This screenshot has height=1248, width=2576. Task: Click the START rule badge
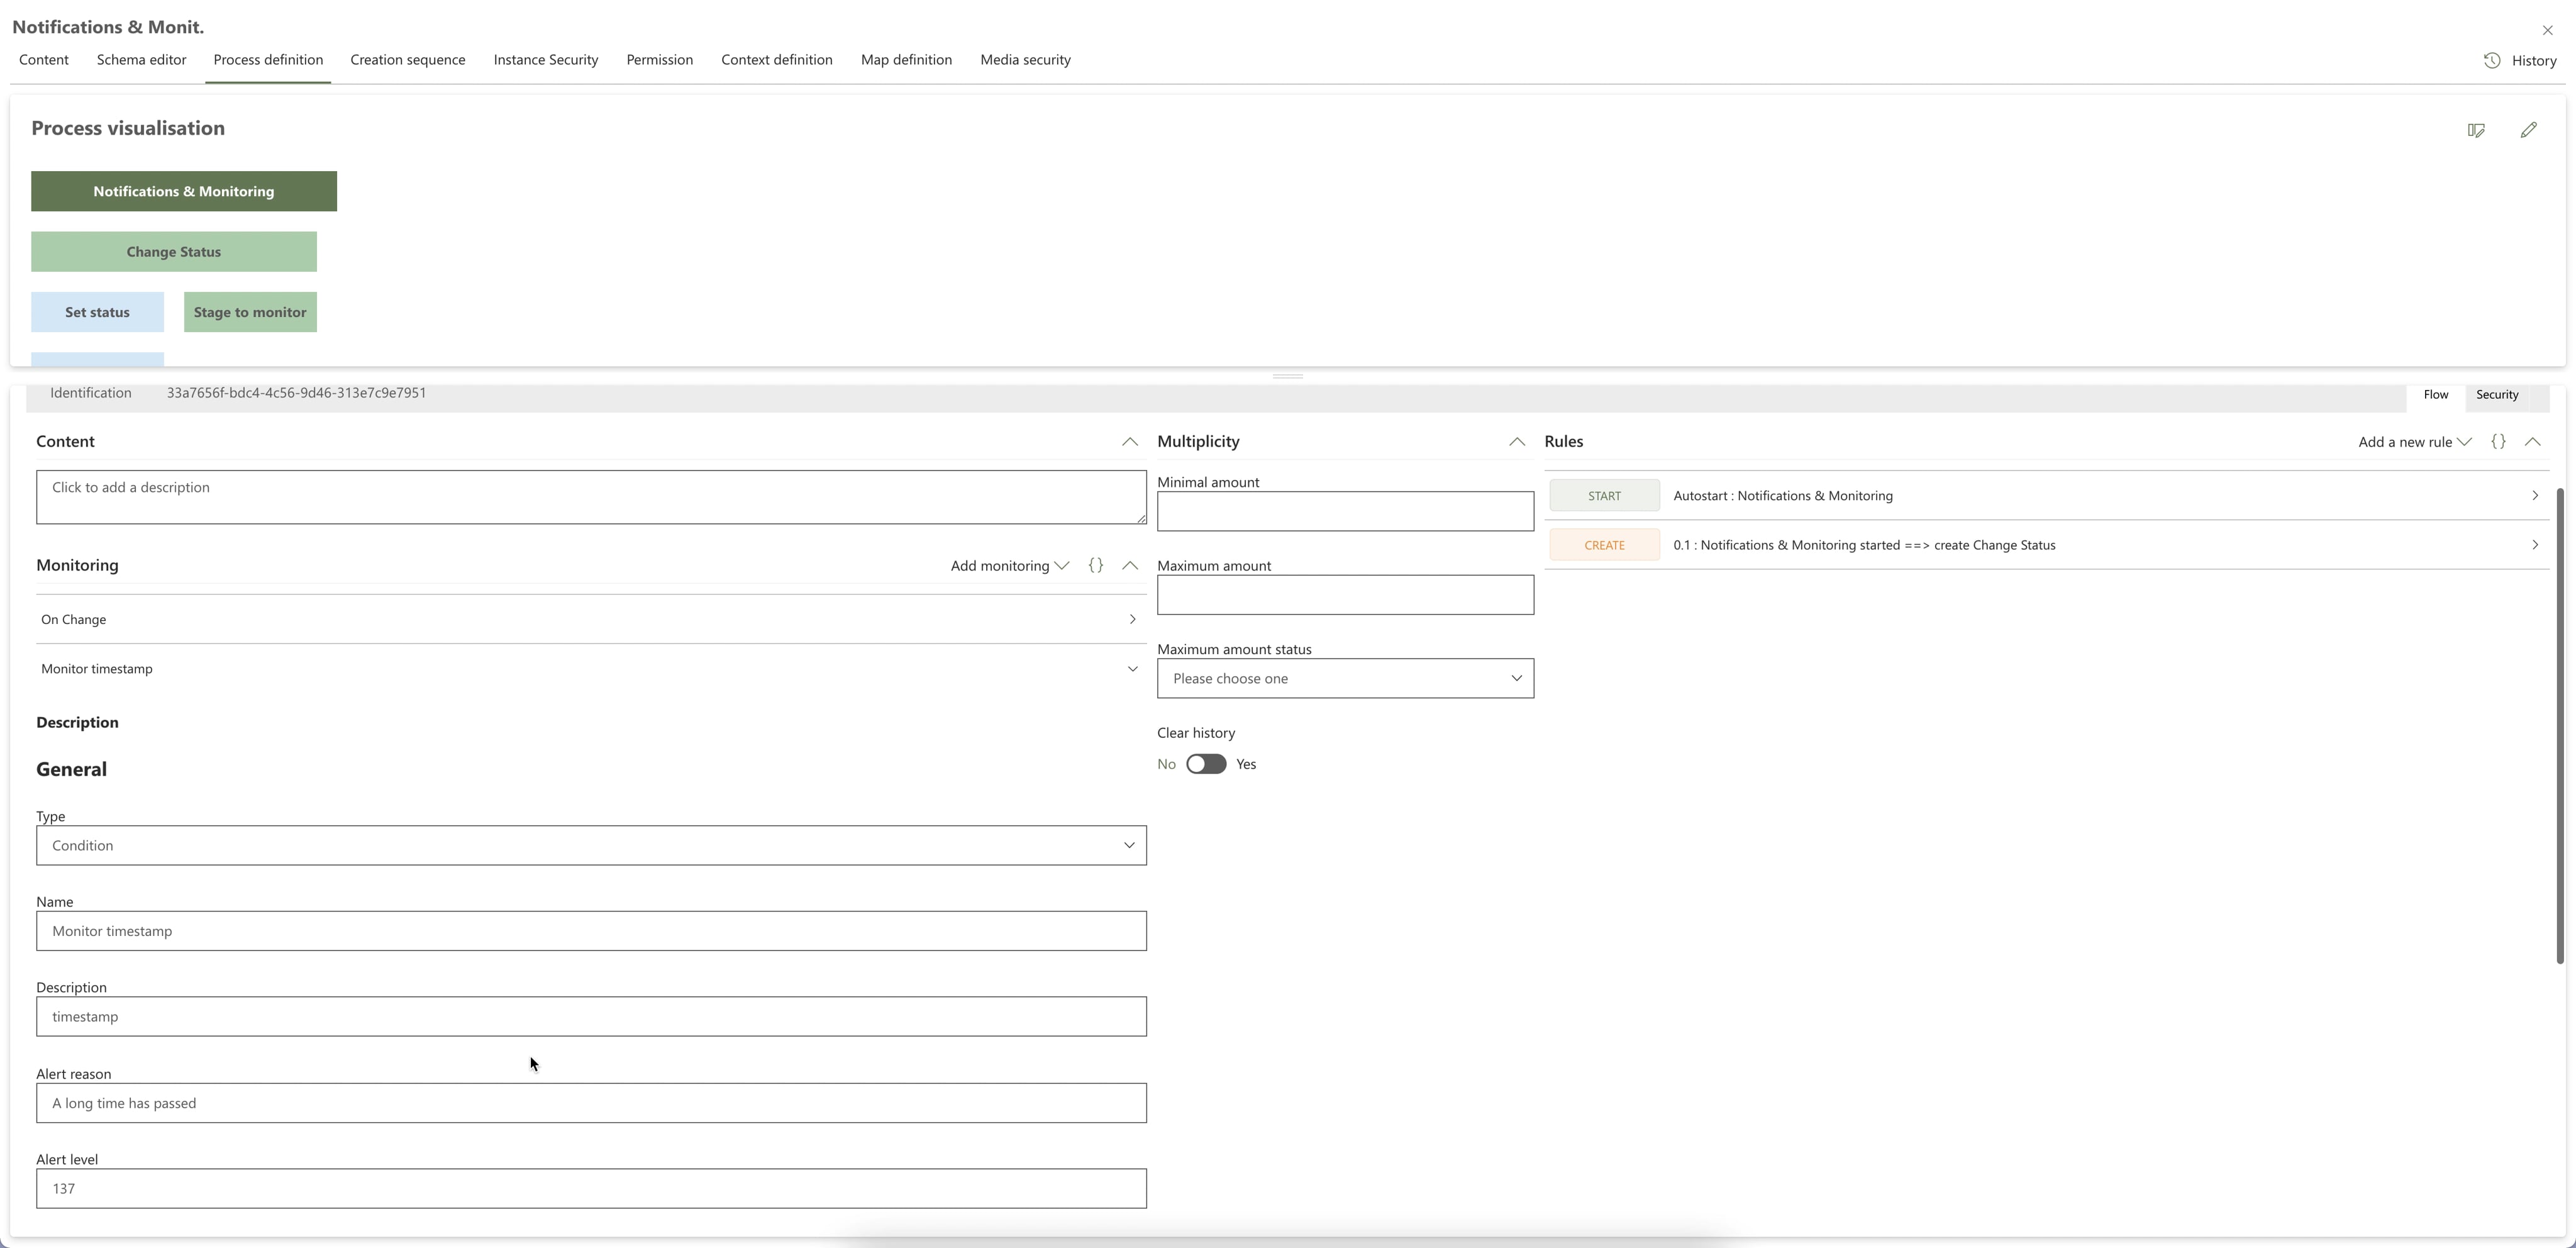point(1605,496)
